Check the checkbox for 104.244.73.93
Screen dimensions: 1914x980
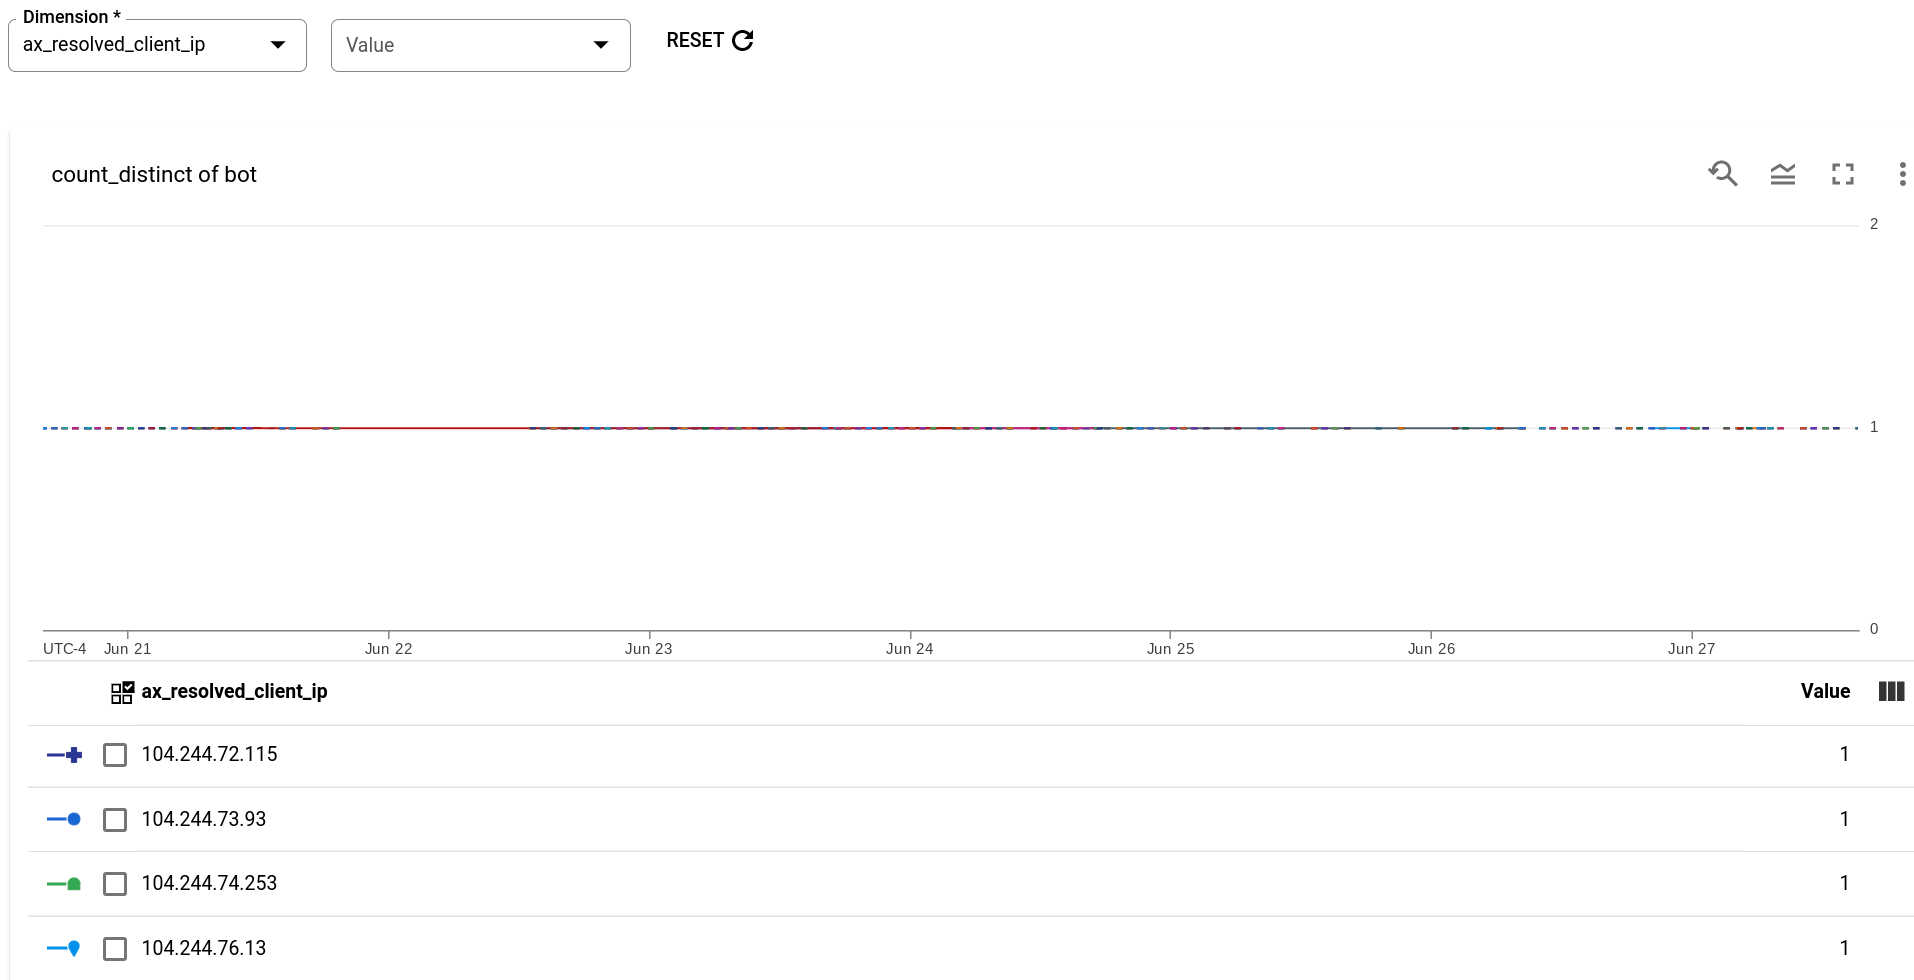pyautogui.click(x=115, y=819)
